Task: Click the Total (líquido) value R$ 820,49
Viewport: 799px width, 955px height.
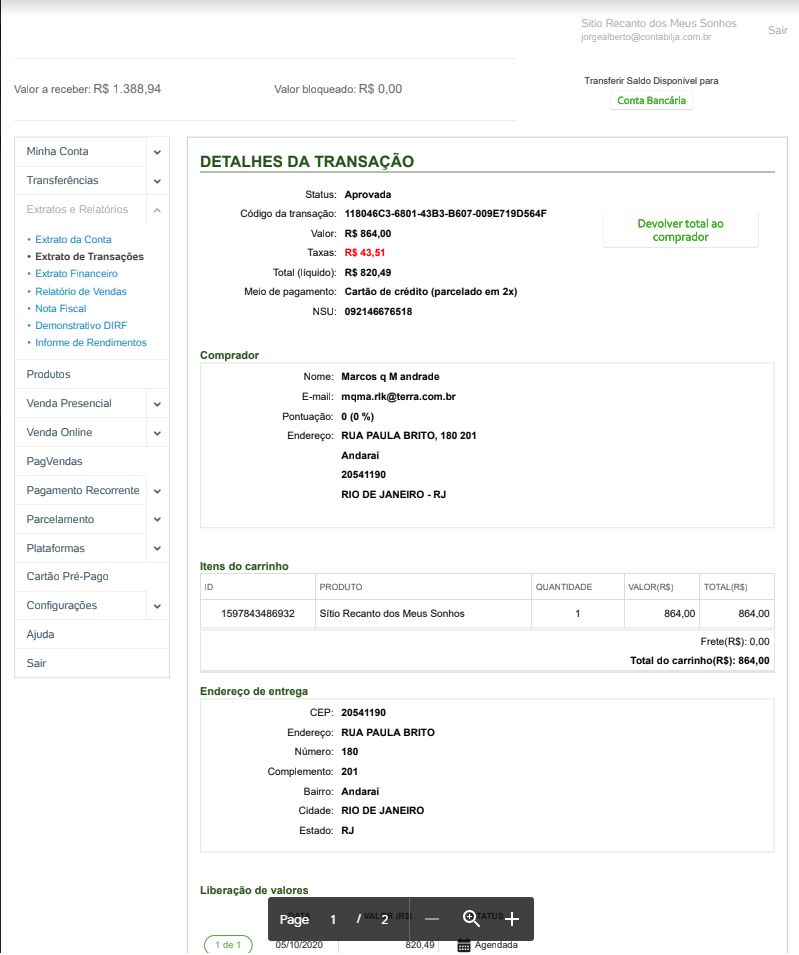Action: (x=368, y=273)
